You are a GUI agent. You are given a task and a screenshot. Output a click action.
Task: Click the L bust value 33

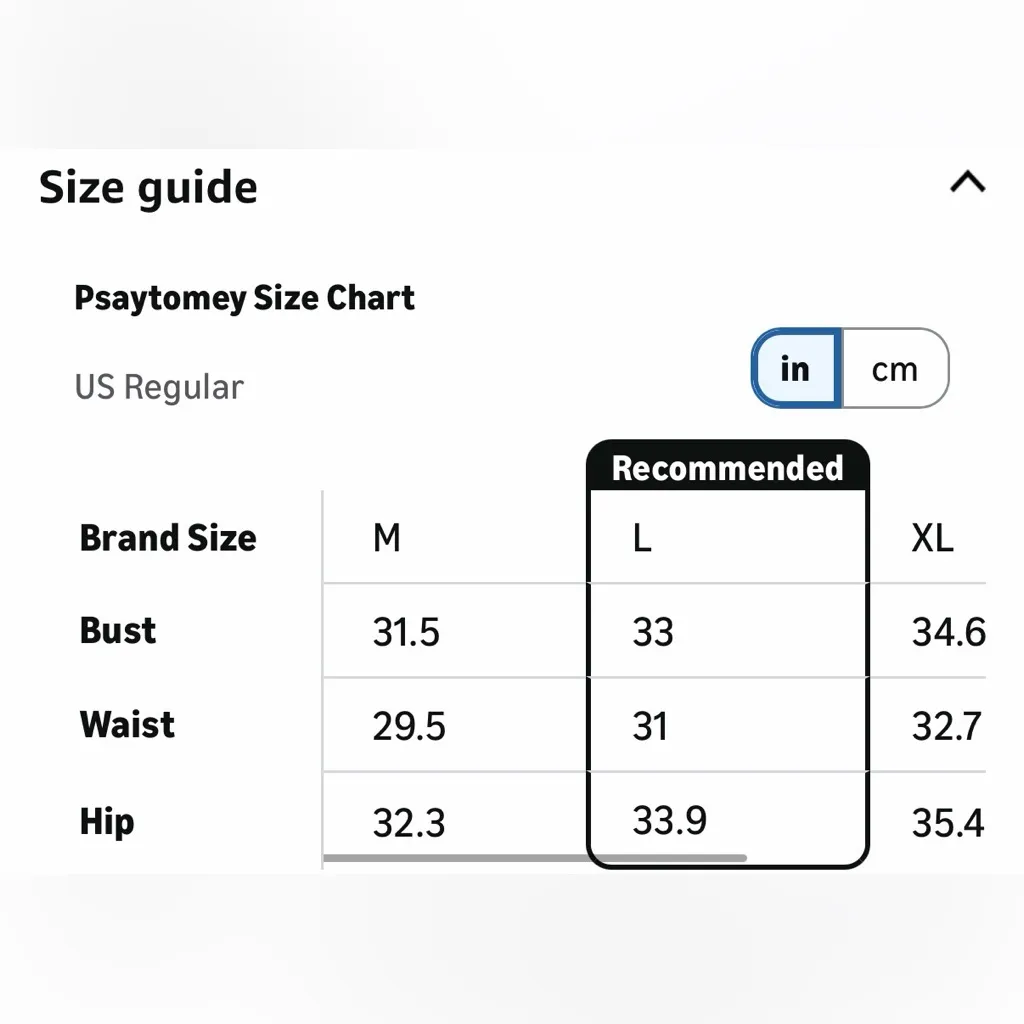point(653,632)
